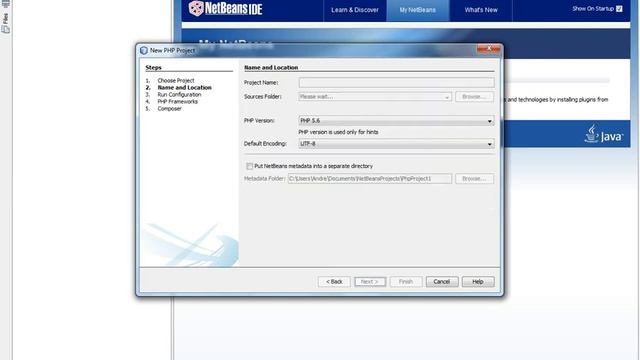This screenshot has width=640, height=360.
Task: Toggle the Show On Startup checkbox
Action: coord(619,9)
